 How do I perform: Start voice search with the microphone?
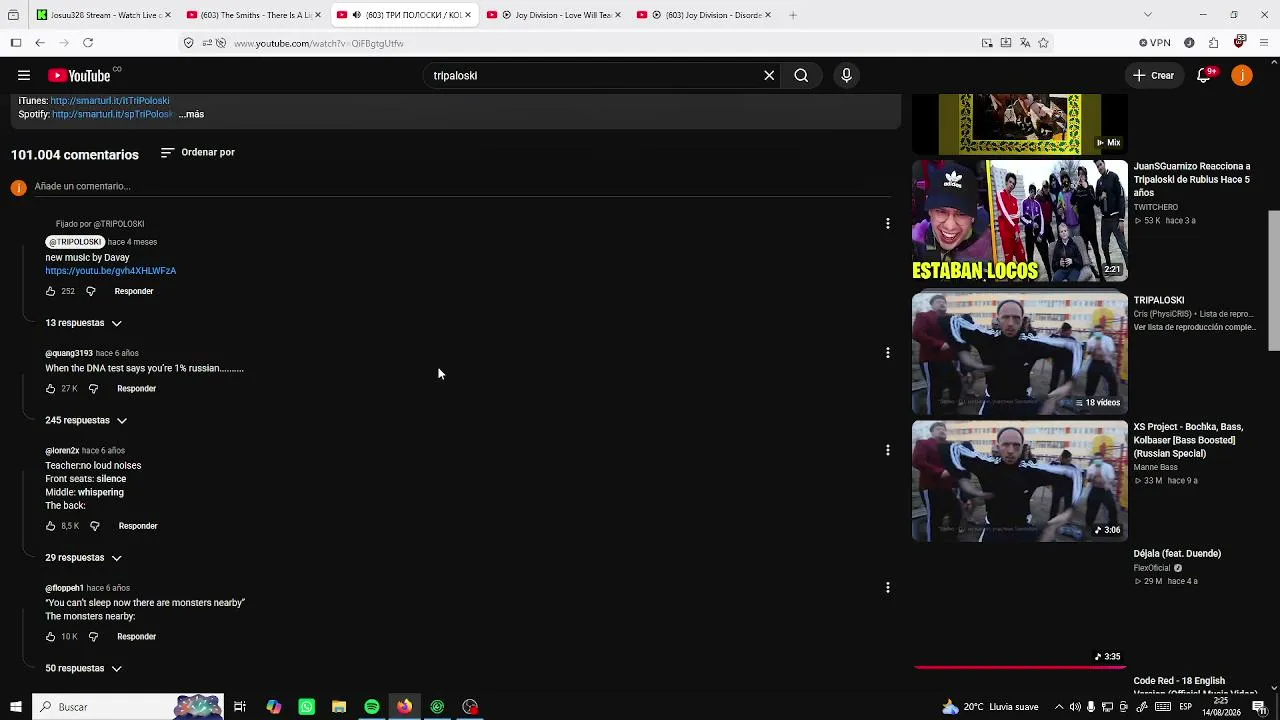click(x=846, y=75)
